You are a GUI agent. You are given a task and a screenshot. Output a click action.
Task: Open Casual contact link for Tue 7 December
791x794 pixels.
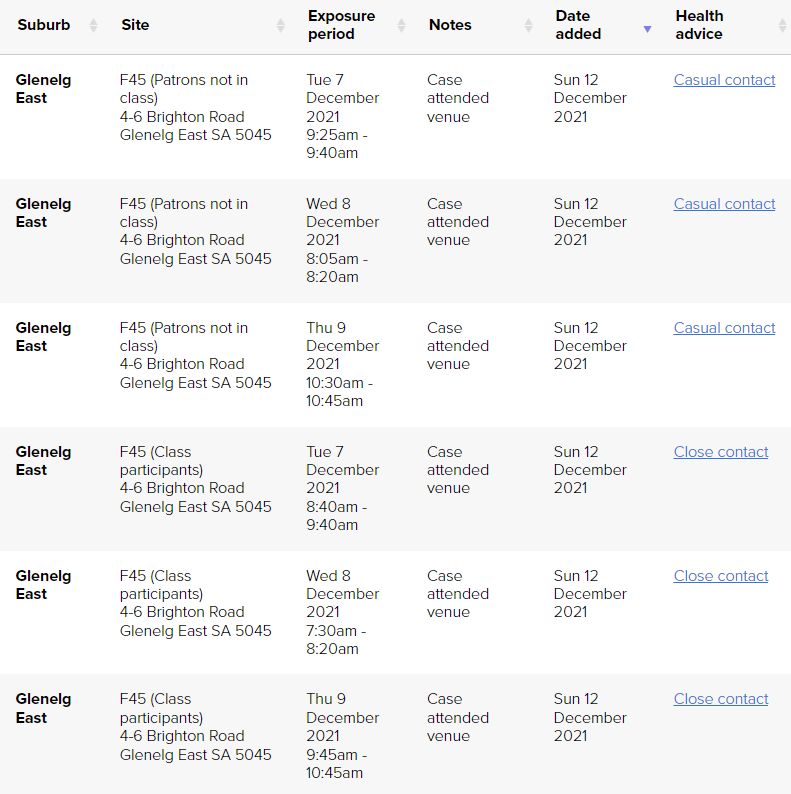[x=724, y=80]
